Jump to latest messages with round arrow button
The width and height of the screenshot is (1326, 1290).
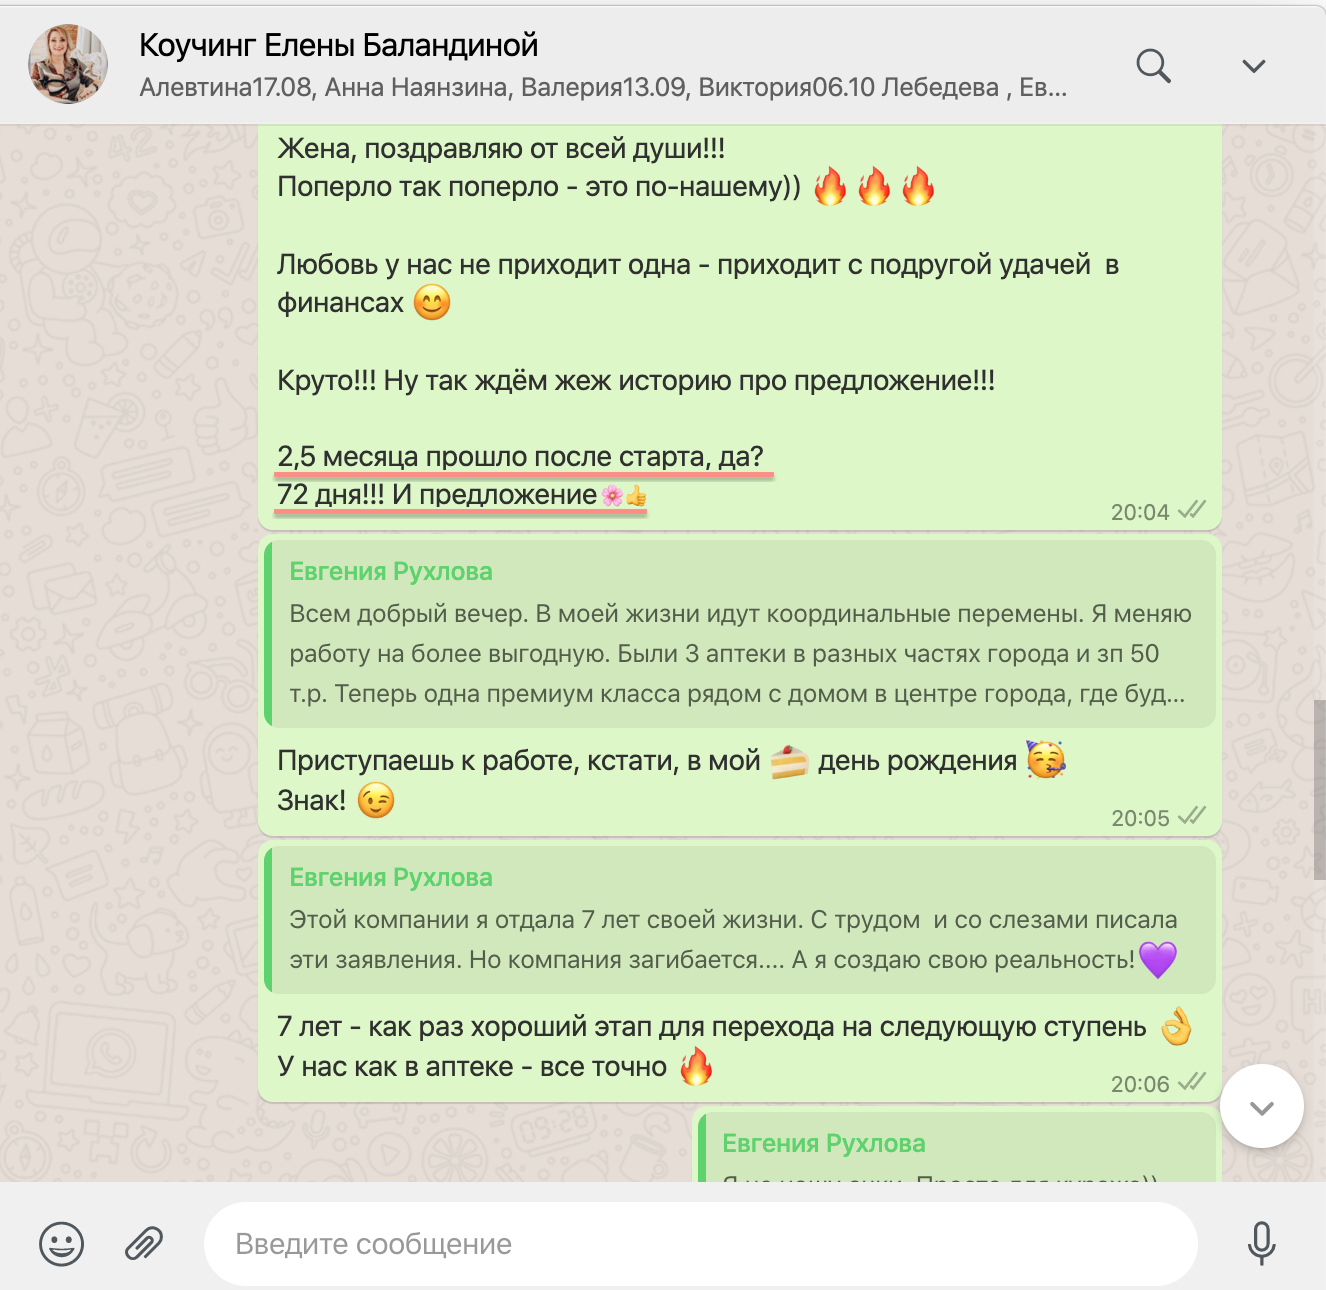click(x=1262, y=1107)
